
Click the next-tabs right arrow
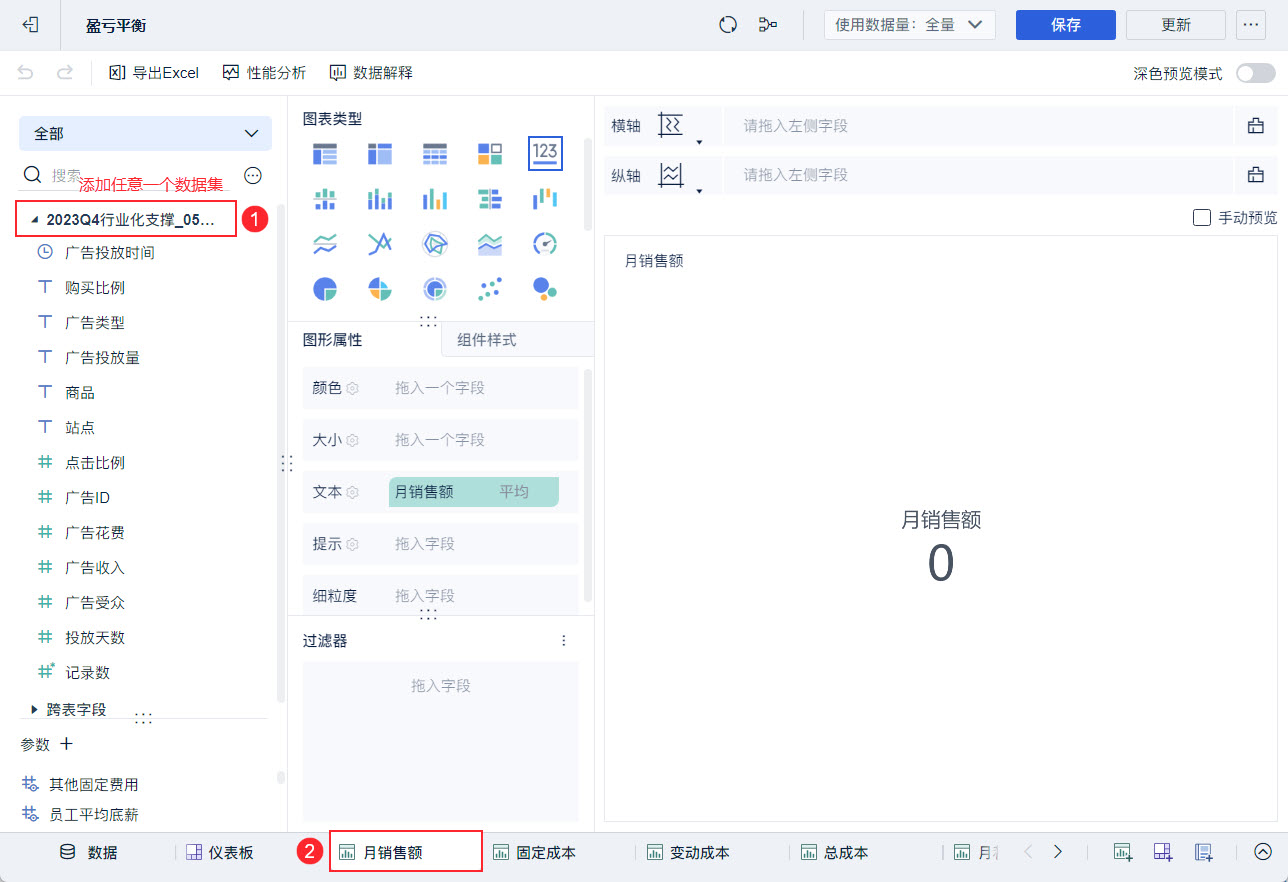[1058, 852]
